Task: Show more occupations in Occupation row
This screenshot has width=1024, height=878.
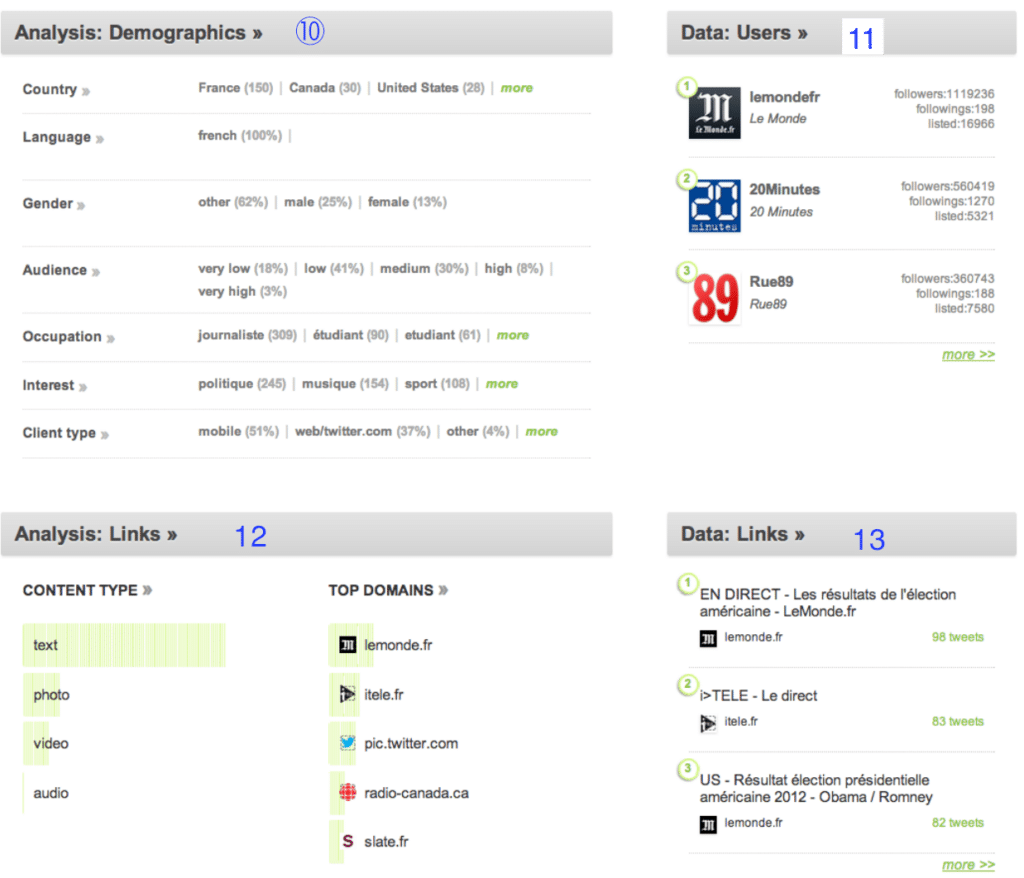Action: click(513, 335)
